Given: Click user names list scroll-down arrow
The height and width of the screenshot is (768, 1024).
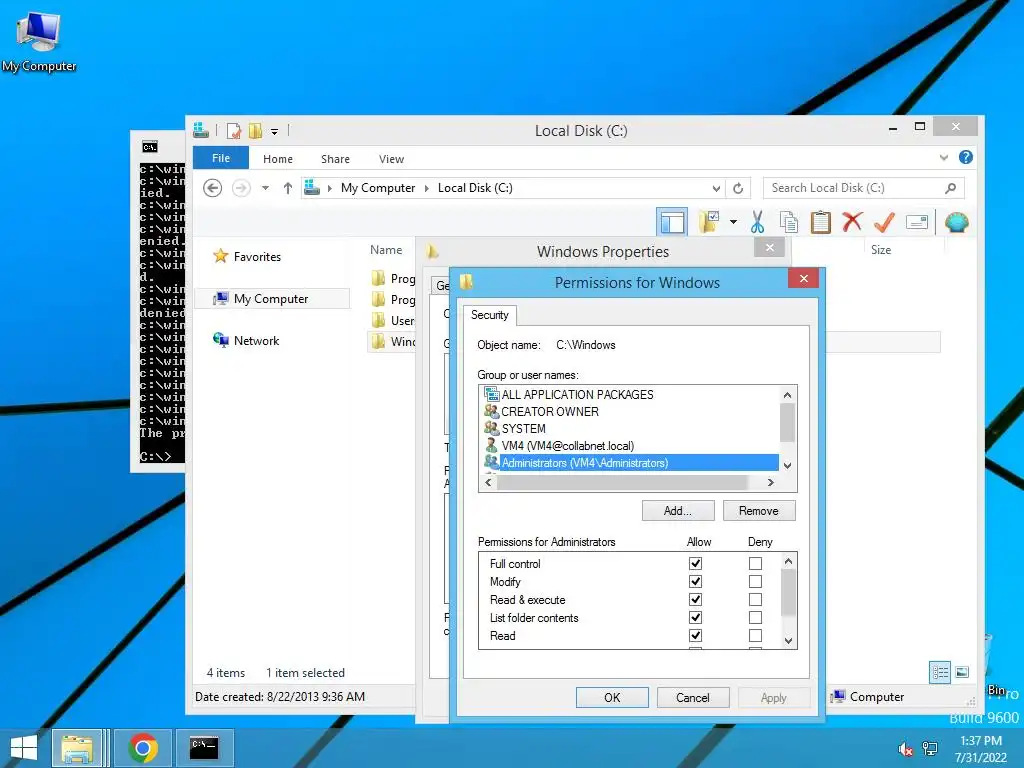Looking at the screenshot, I should click(788, 466).
